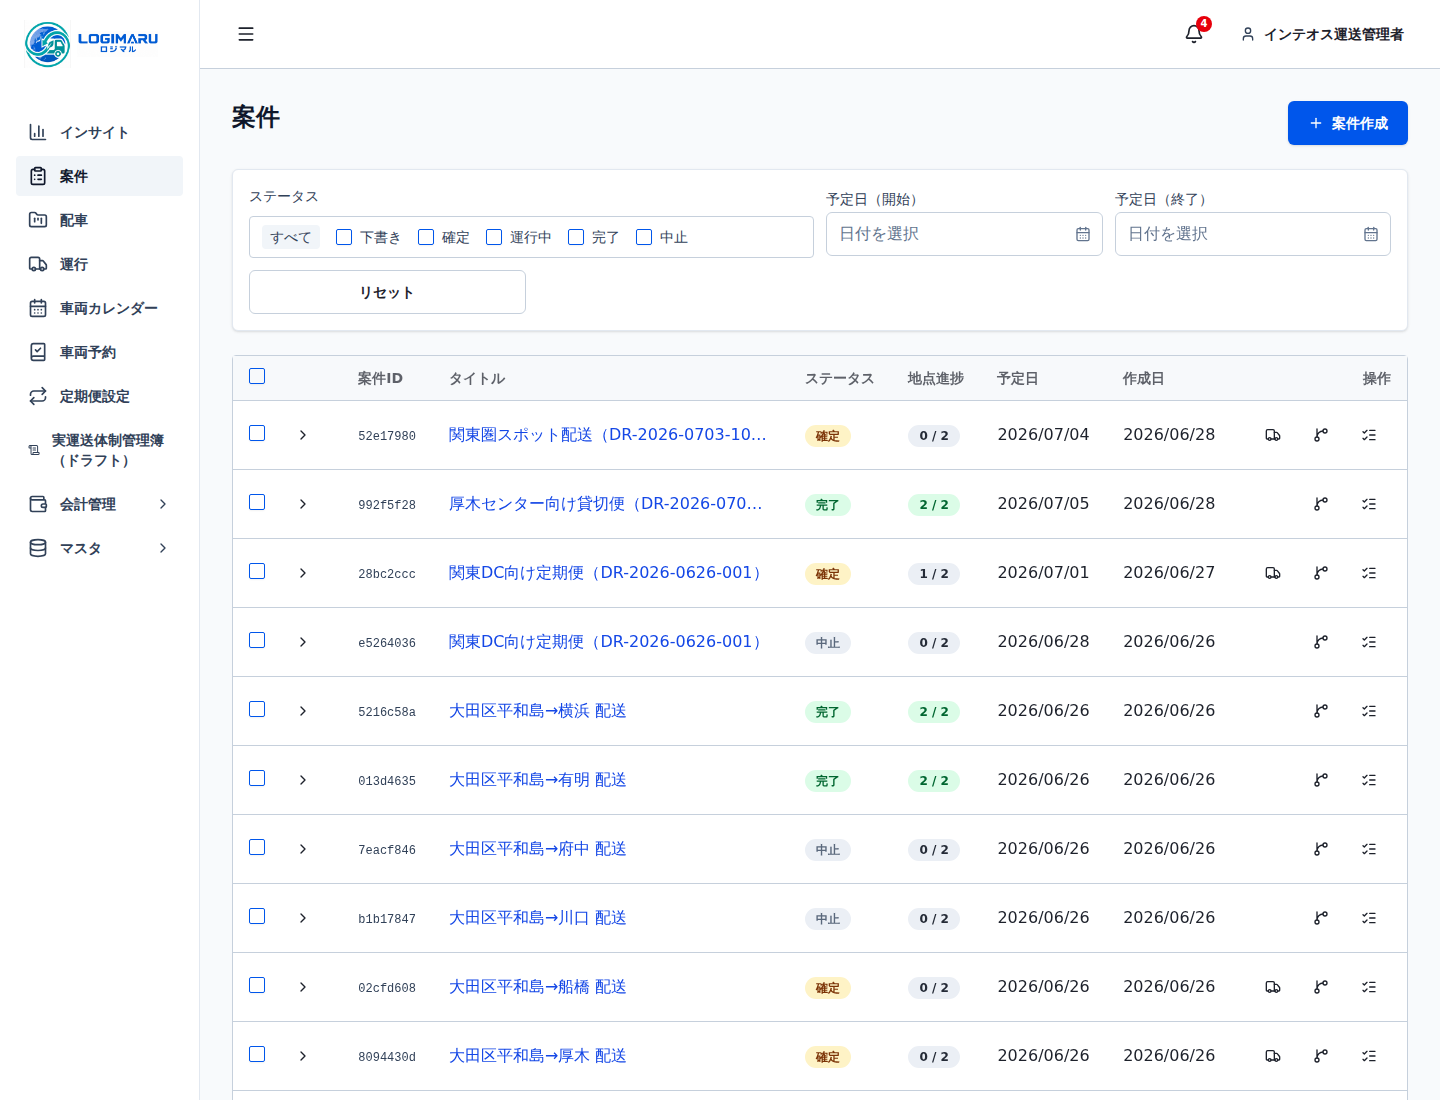Click the 案件作成 button
The image size is (1440, 1100).
[1347, 123]
